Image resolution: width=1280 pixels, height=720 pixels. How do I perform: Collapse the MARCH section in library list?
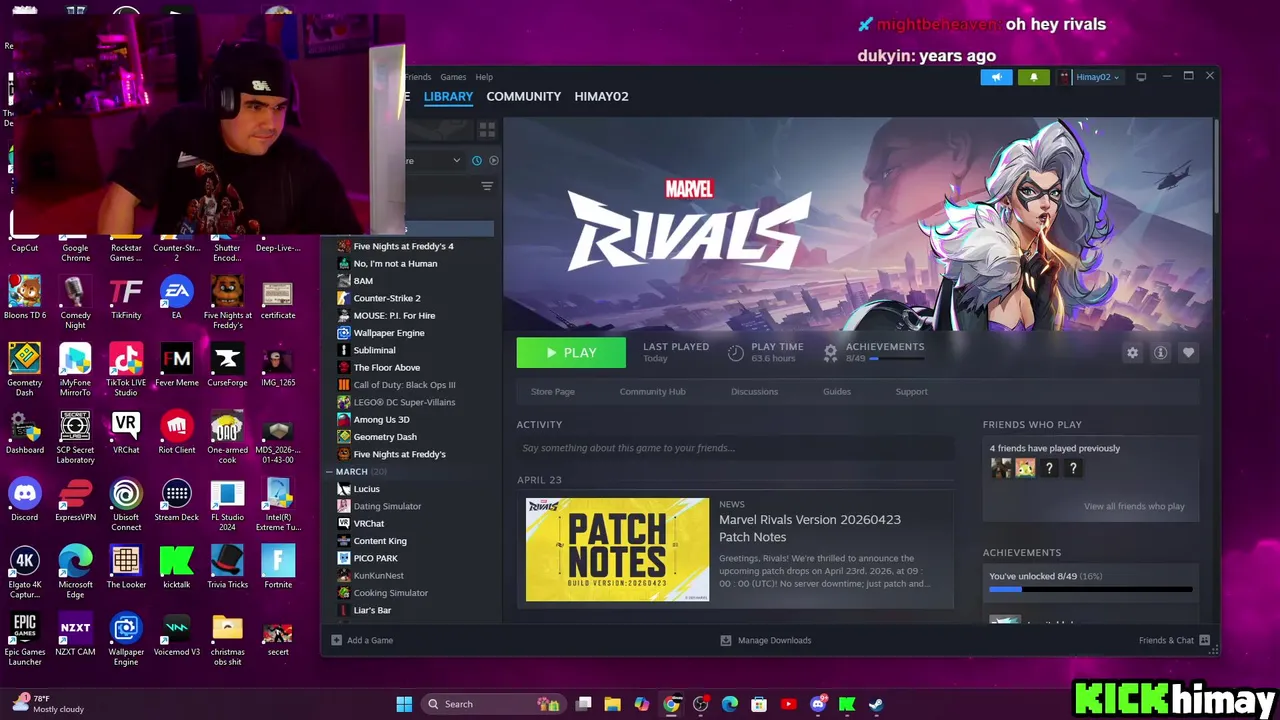point(330,472)
